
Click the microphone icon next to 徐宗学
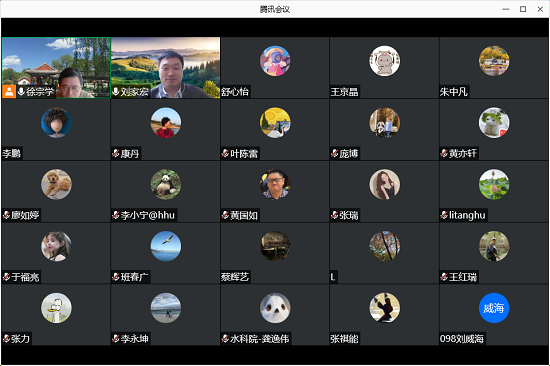click(x=21, y=92)
